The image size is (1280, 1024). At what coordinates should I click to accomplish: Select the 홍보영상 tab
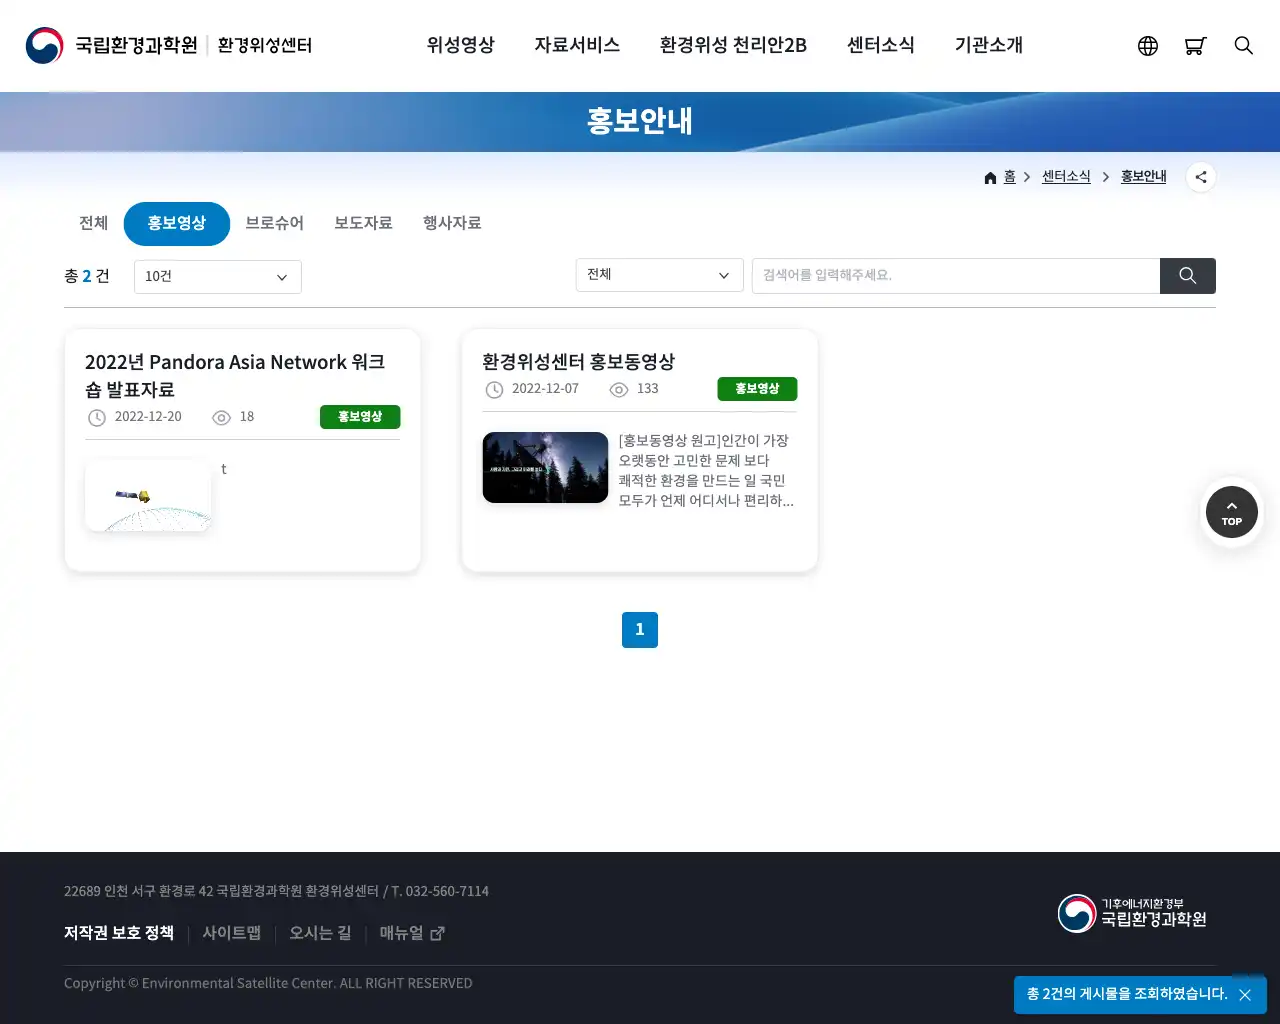pyautogui.click(x=177, y=224)
